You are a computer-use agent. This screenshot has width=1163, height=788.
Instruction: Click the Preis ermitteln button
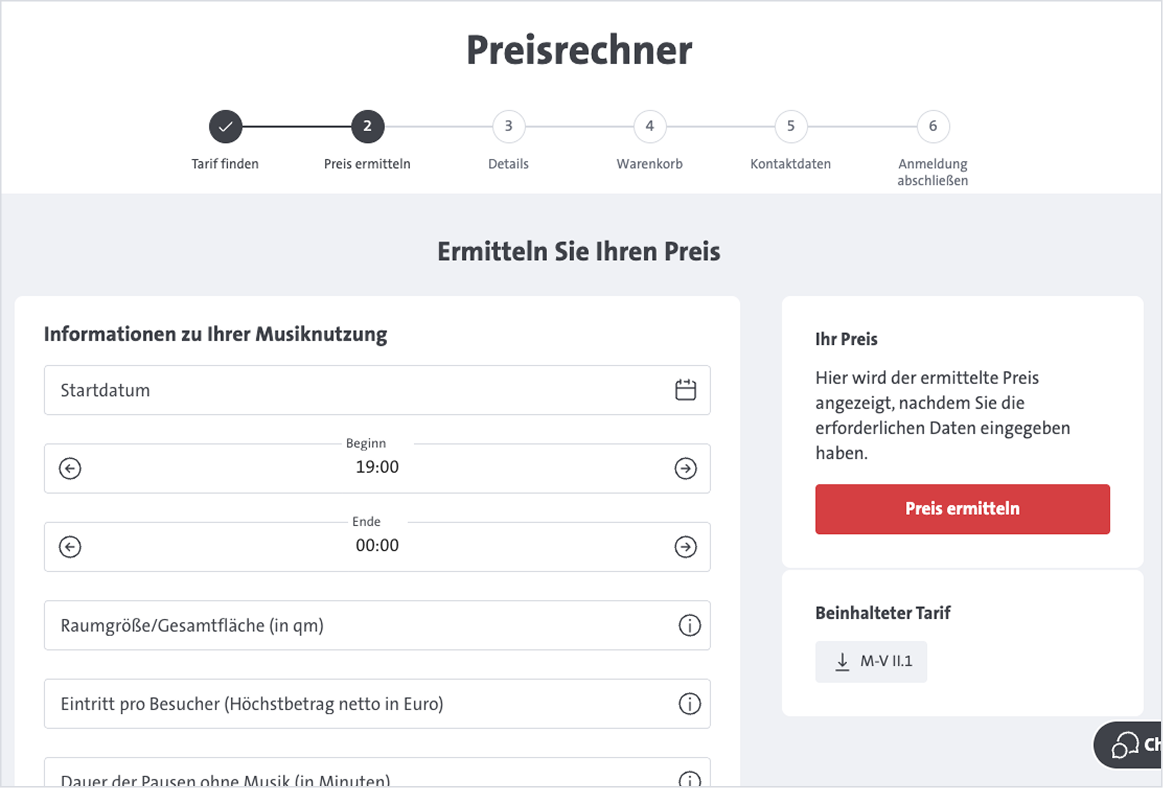[x=962, y=509]
